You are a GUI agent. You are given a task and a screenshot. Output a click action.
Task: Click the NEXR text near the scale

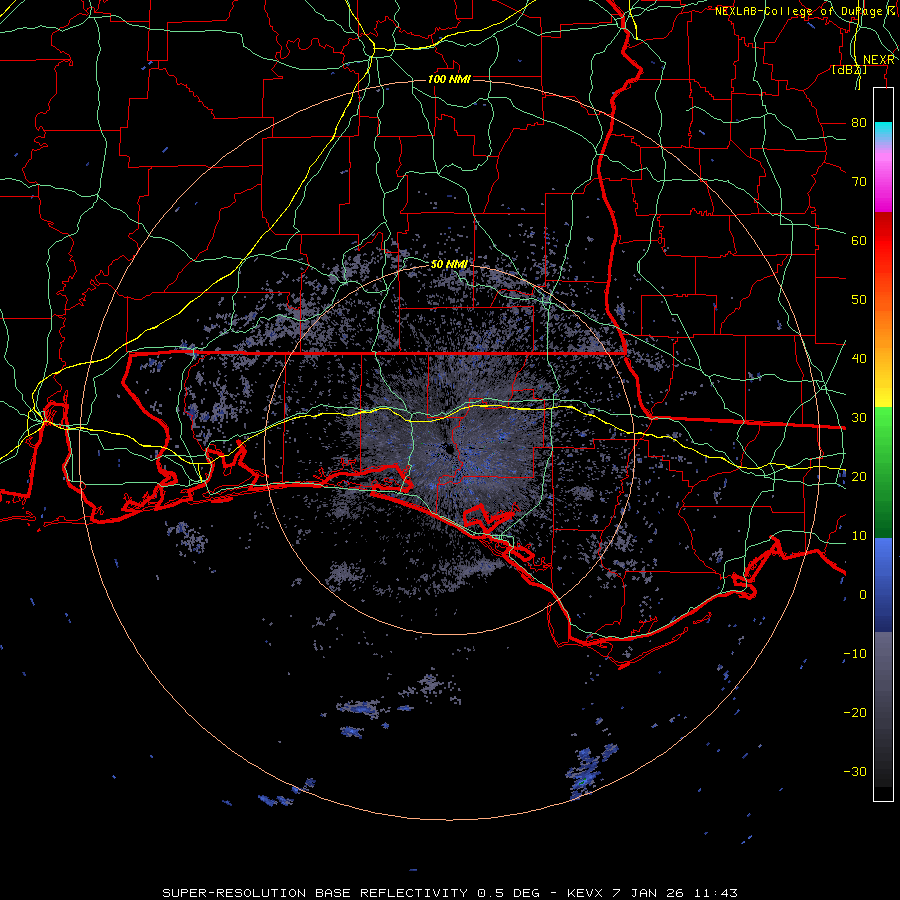tap(879, 60)
